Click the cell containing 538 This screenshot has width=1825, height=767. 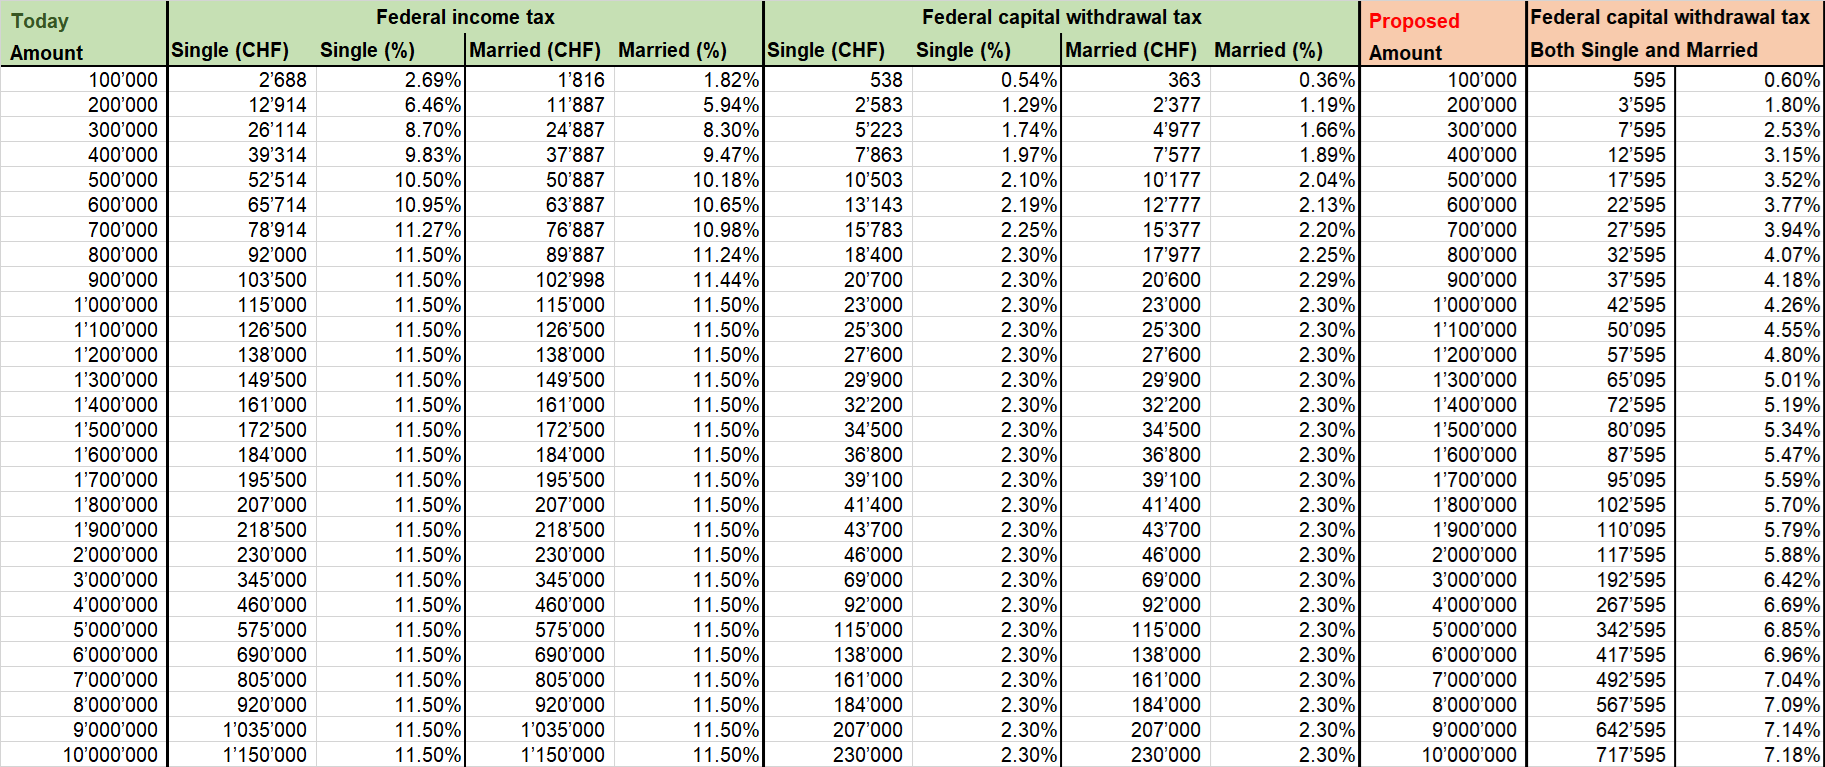(x=838, y=80)
